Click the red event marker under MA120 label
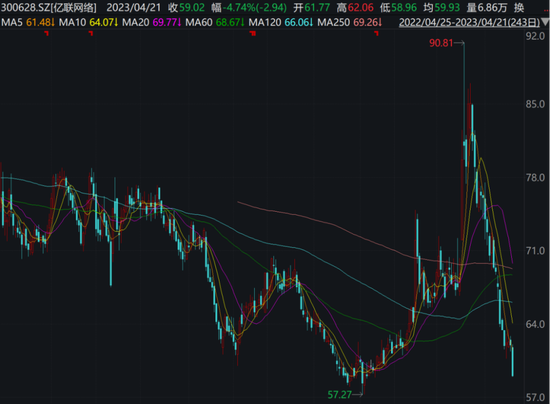550x404 pixels. (x=253, y=33)
